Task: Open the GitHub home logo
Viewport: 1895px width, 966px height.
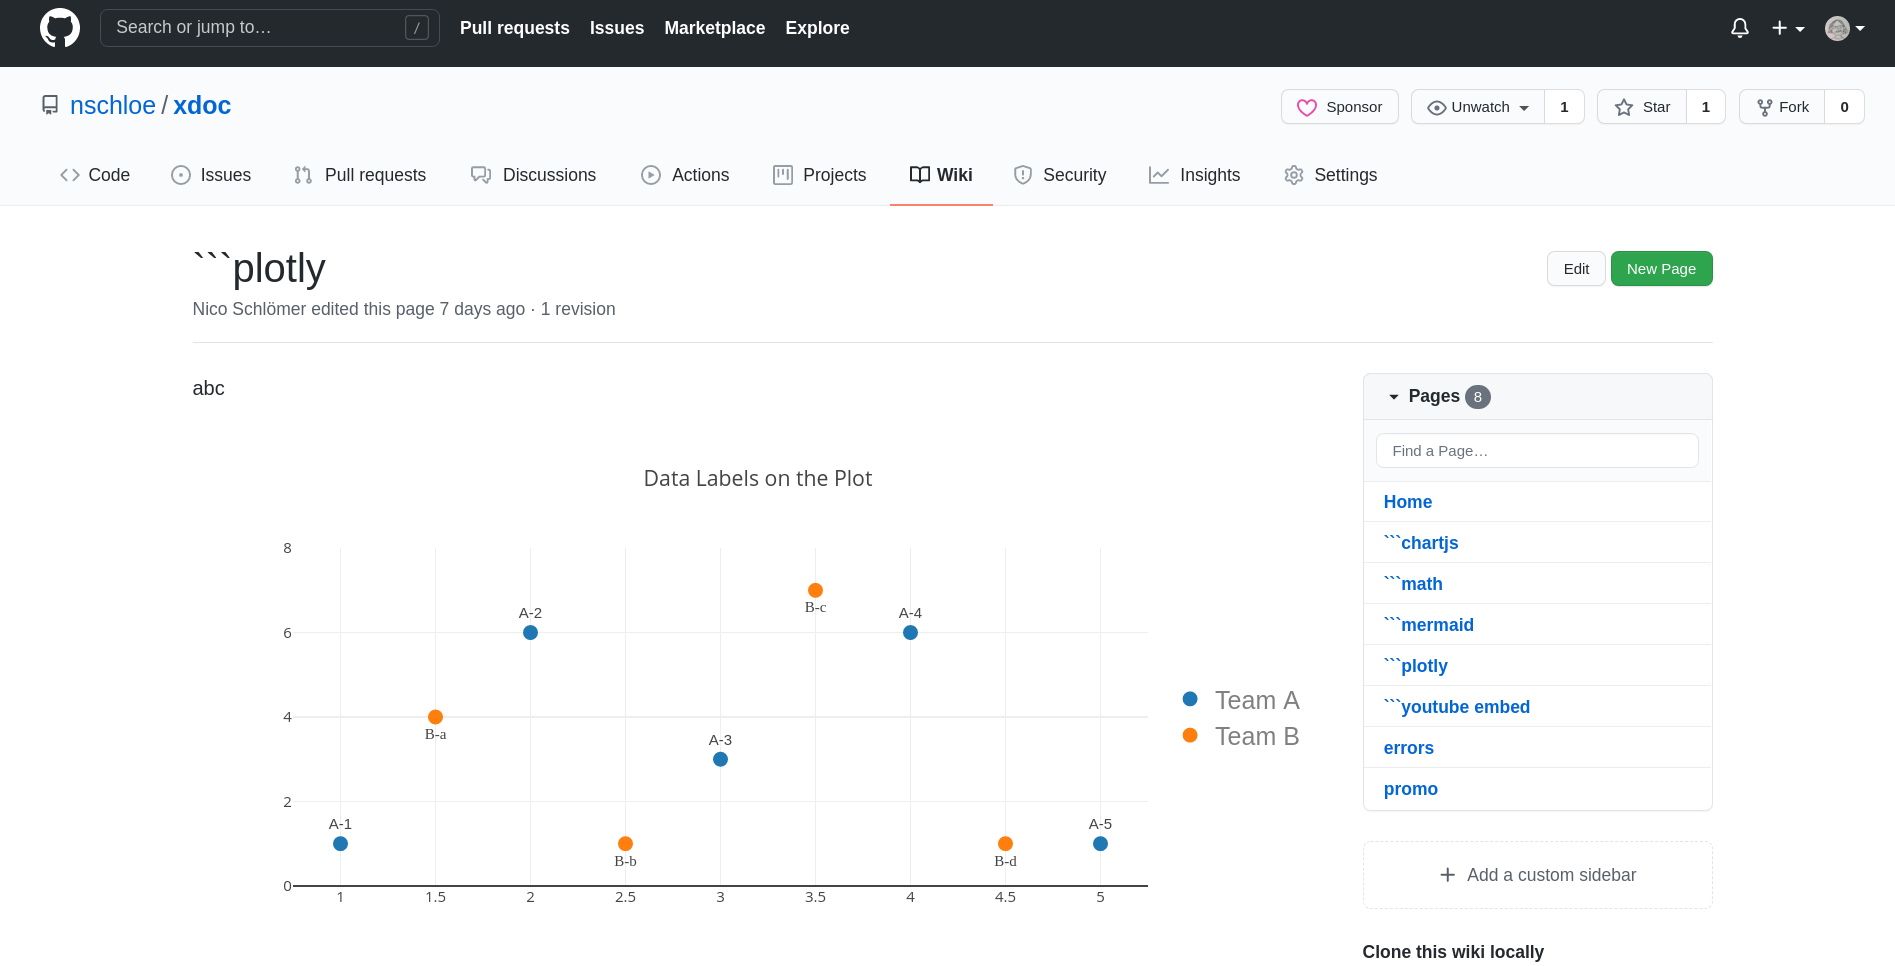Action: pos(60,28)
